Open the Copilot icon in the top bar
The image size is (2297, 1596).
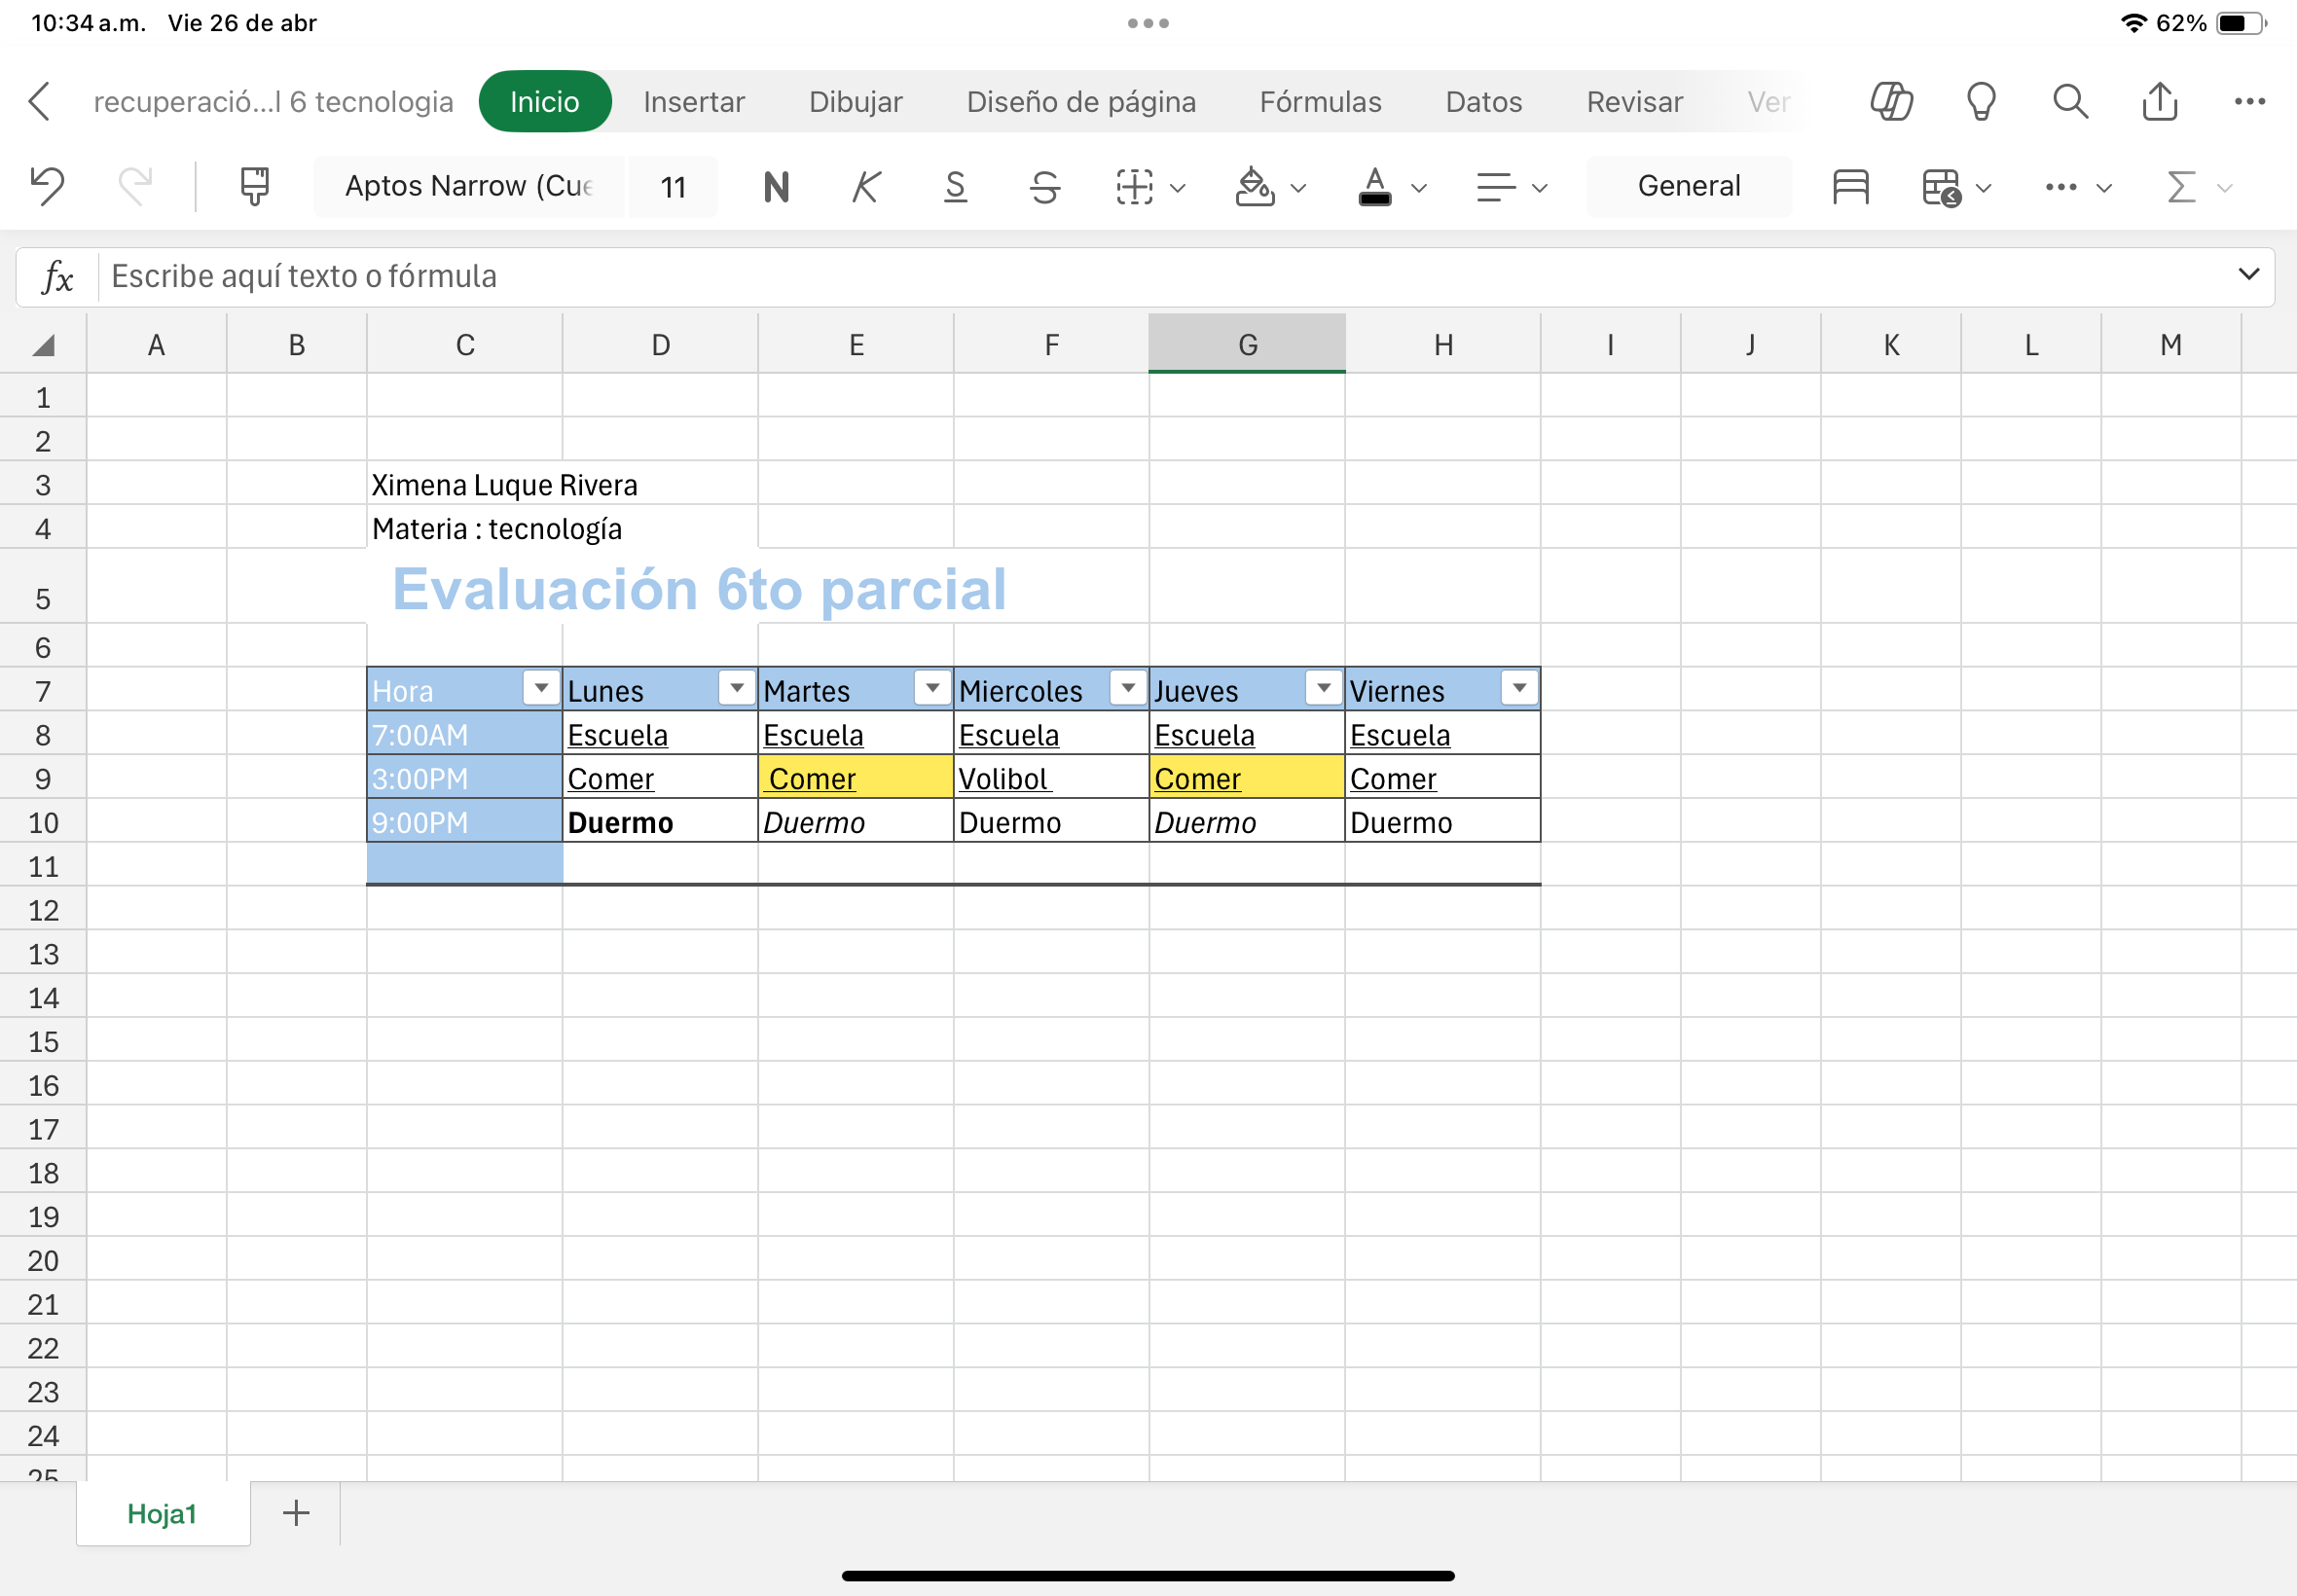(1890, 101)
